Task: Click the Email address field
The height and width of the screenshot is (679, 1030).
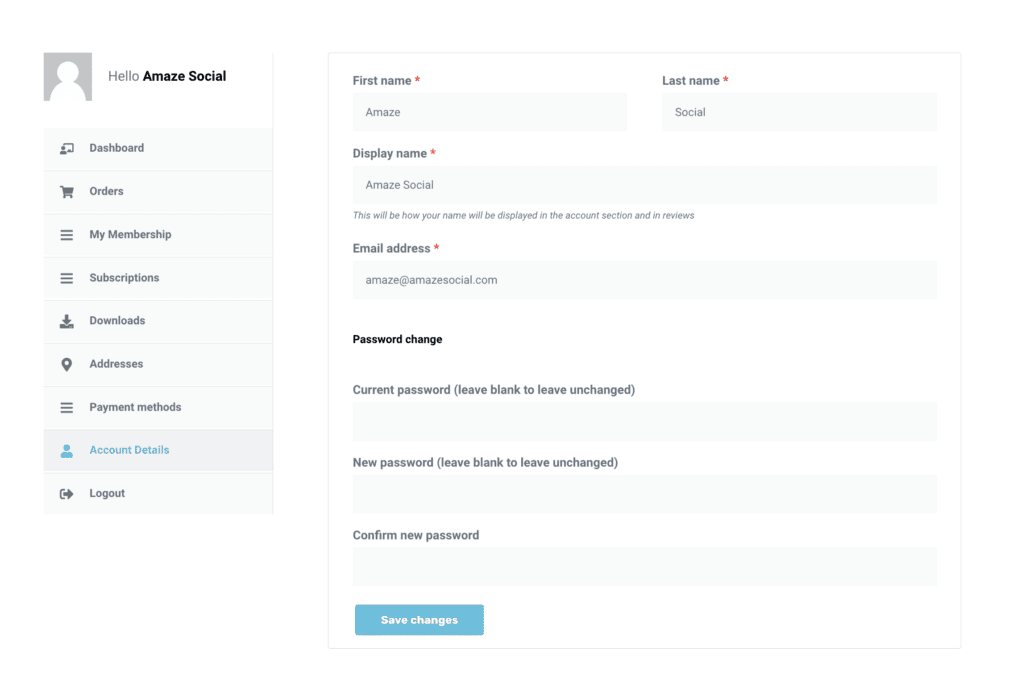Action: point(645,280)
